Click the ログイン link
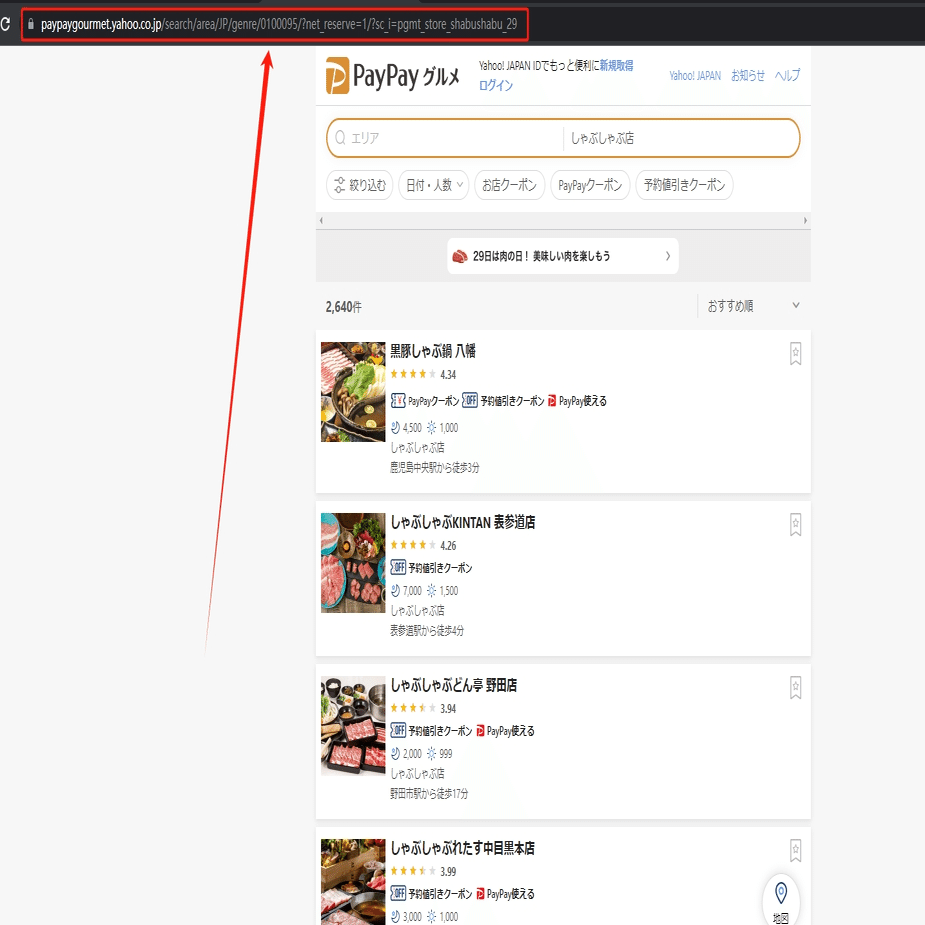 point(496,86)
